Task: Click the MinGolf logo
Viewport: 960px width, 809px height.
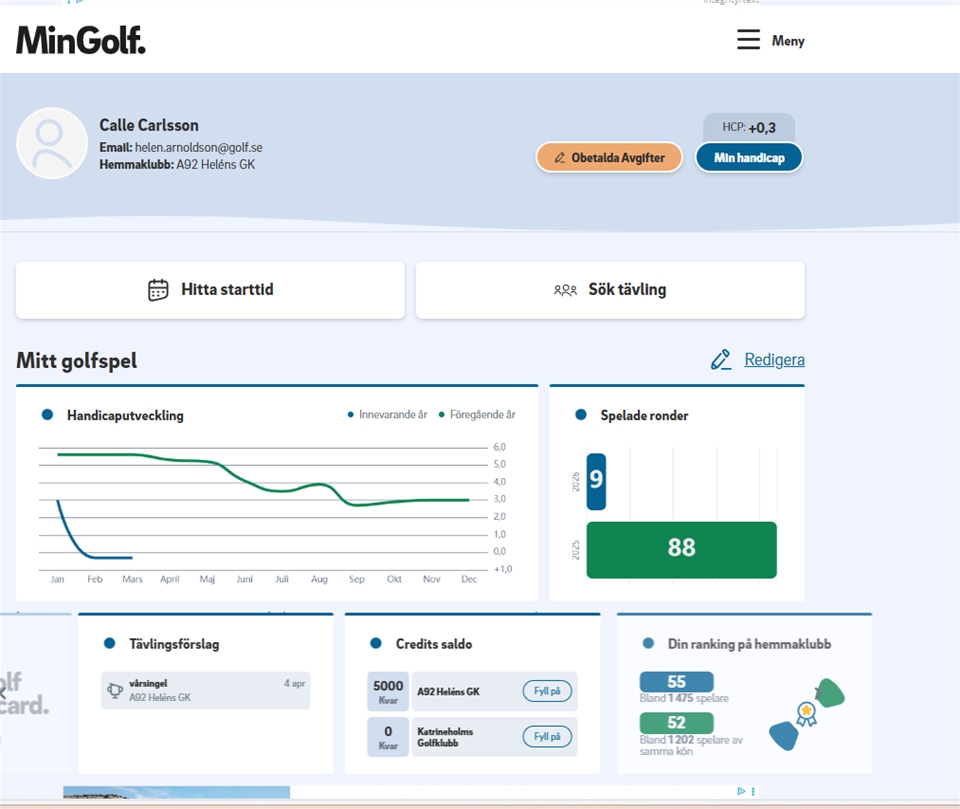Action: coord(81,40)
